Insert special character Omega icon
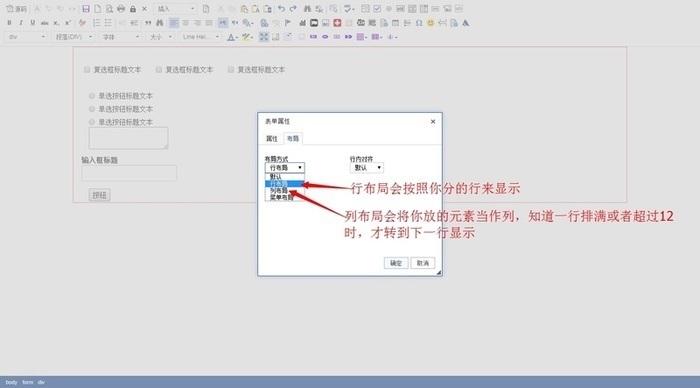The image size is (700, 388). [419, 23]
